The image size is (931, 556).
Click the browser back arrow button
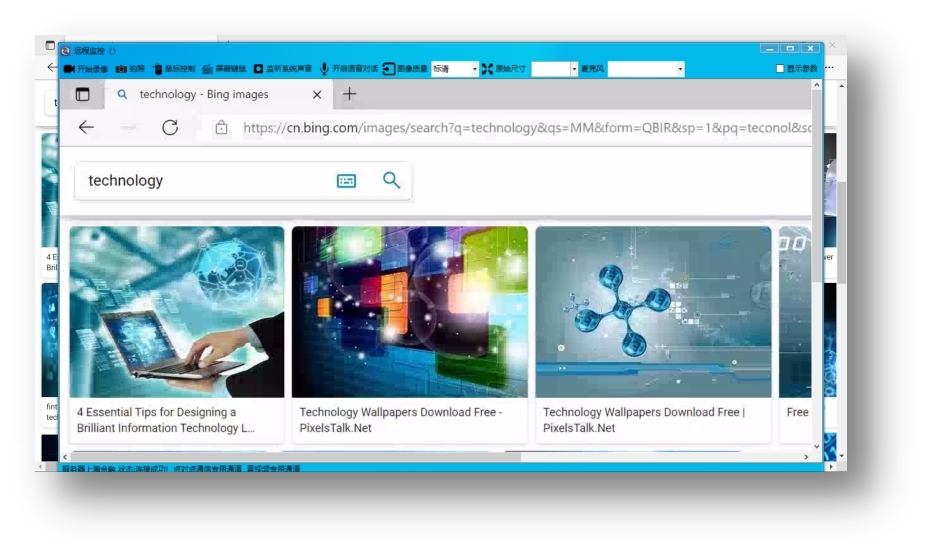(86, 127)
